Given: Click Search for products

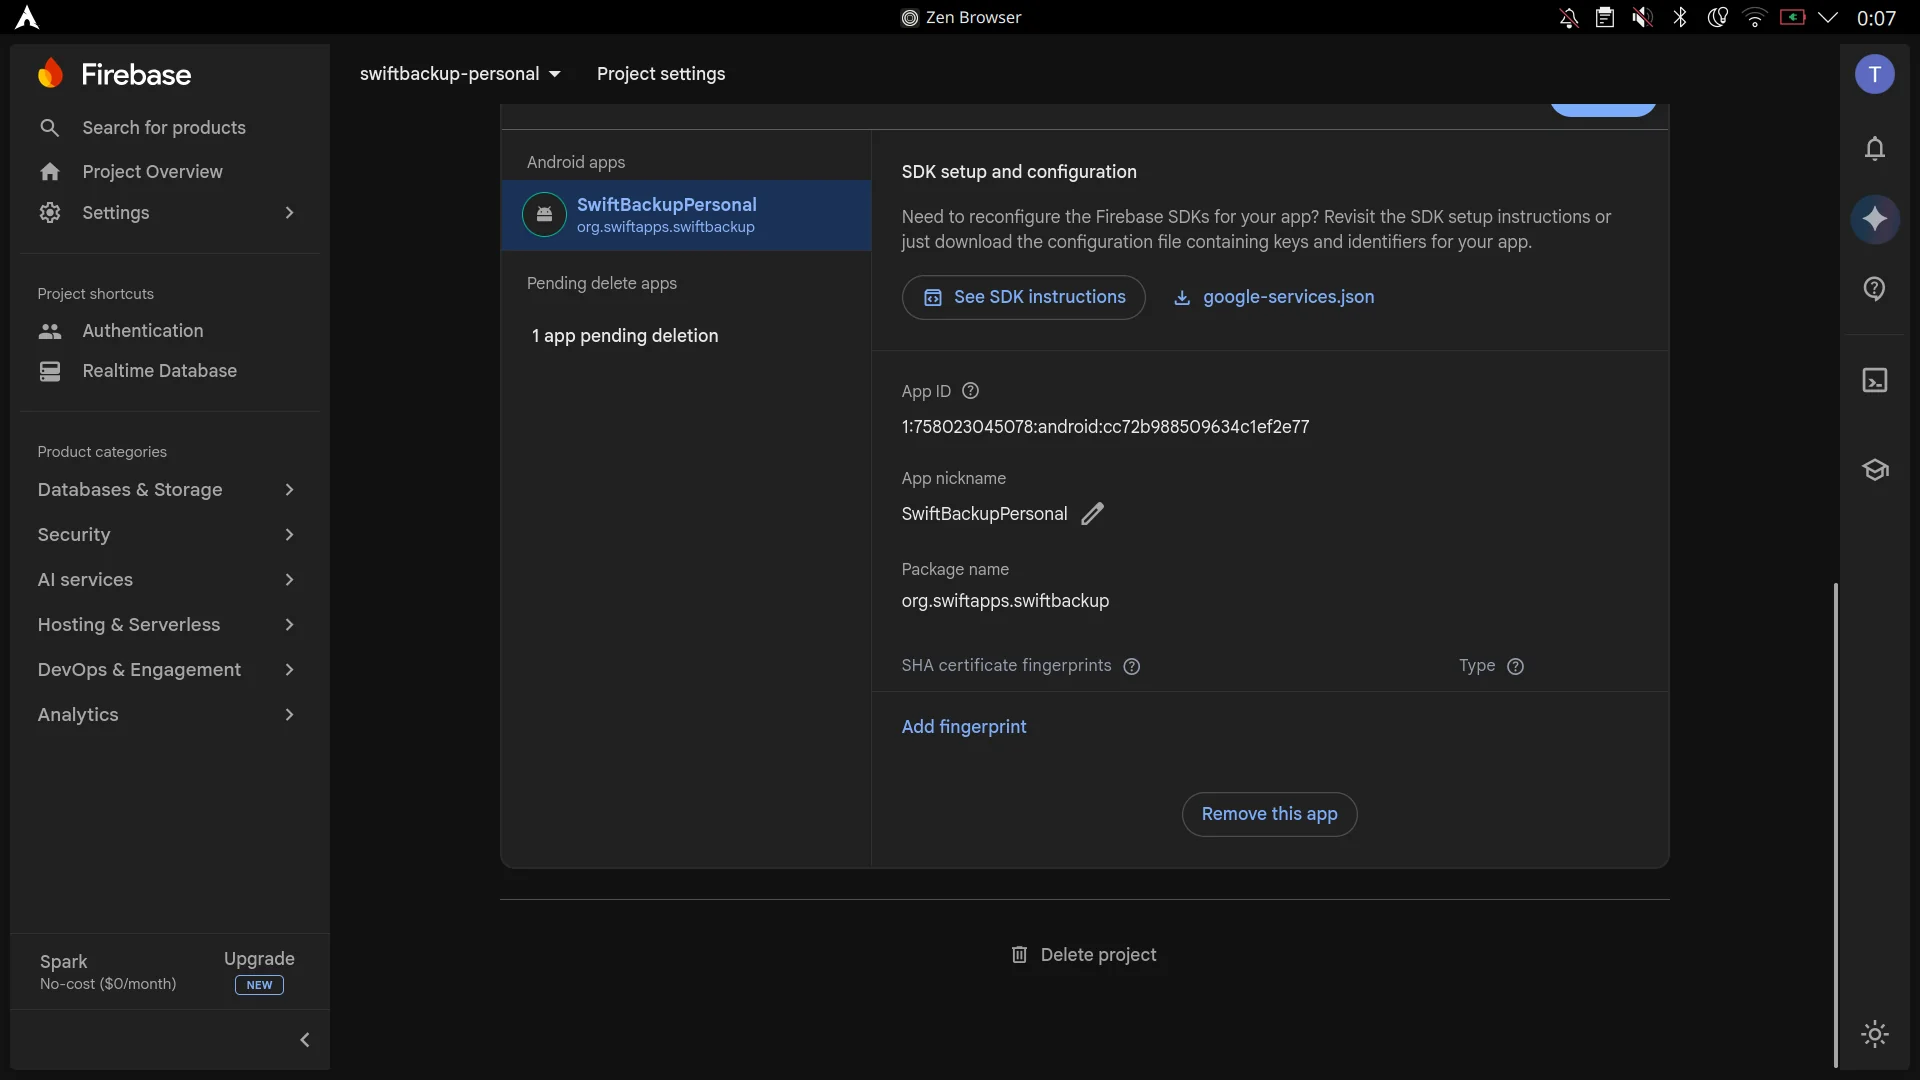Looking at the screenshot, I should coord(164,128).
